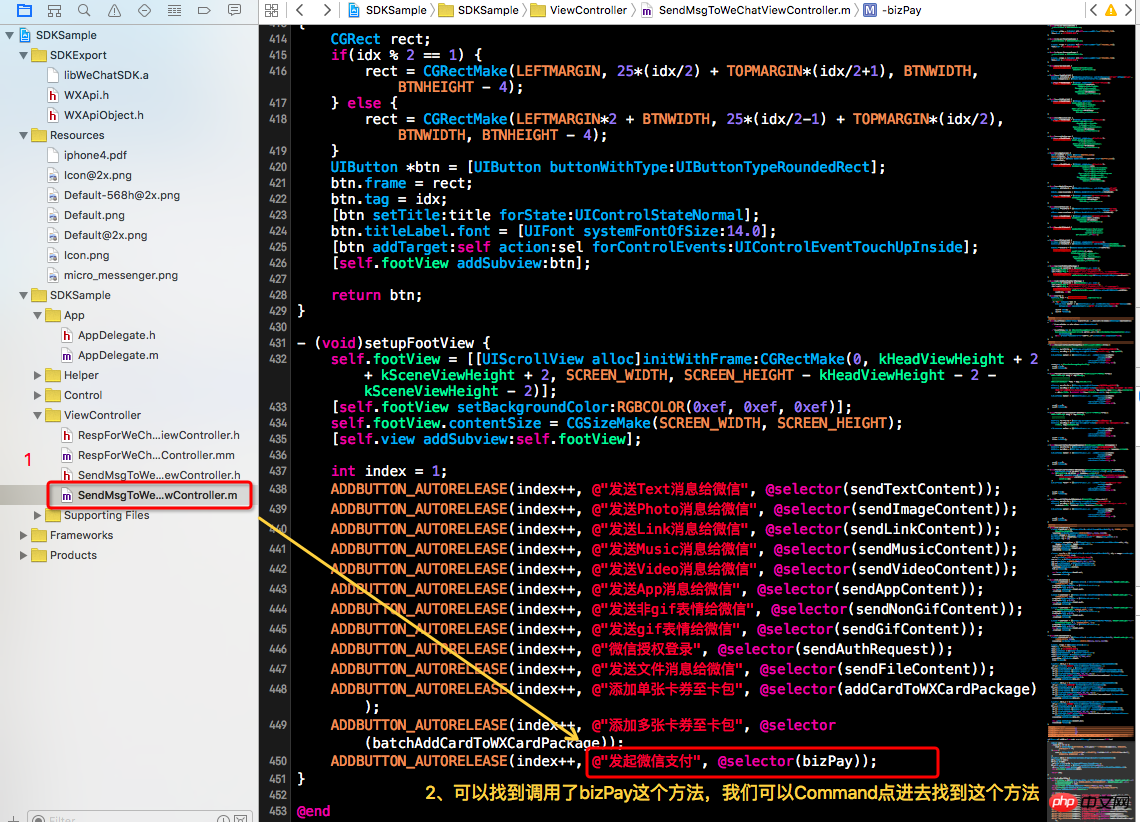
Task: Open the Test navigator tab
Action: coord(144,10)
